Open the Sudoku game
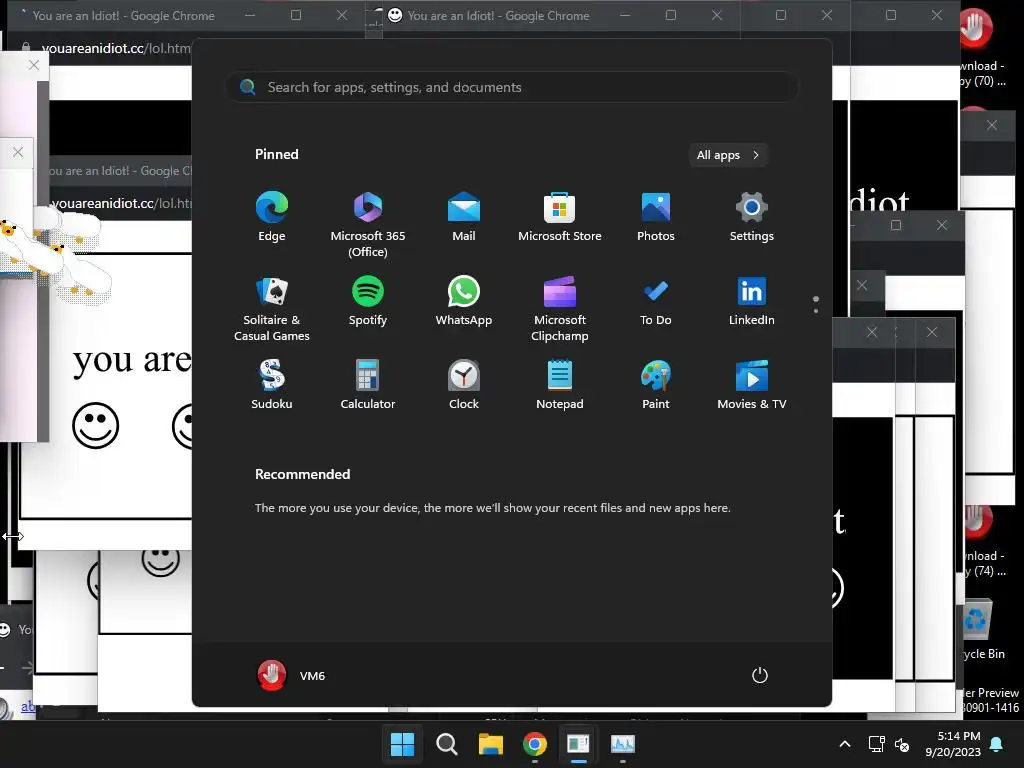 (x=272, y=385)
